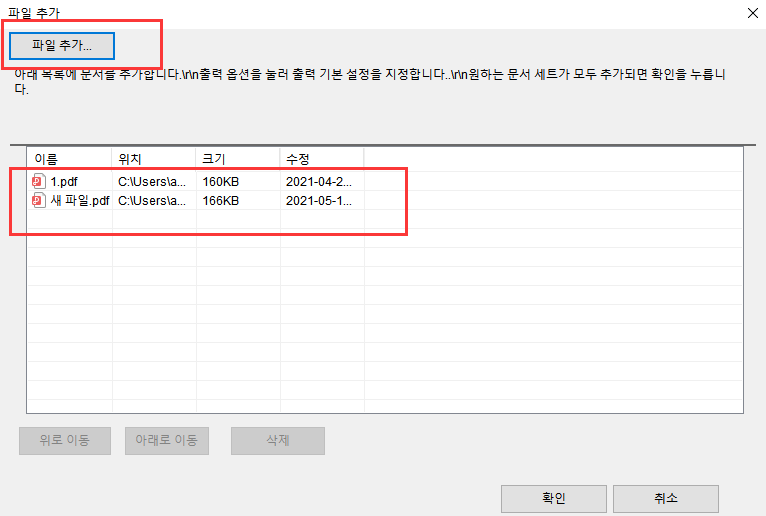Click the 위로 이동 button
Image resolution: width=766 pixels, height=516 pixels.
pos(65,441)
